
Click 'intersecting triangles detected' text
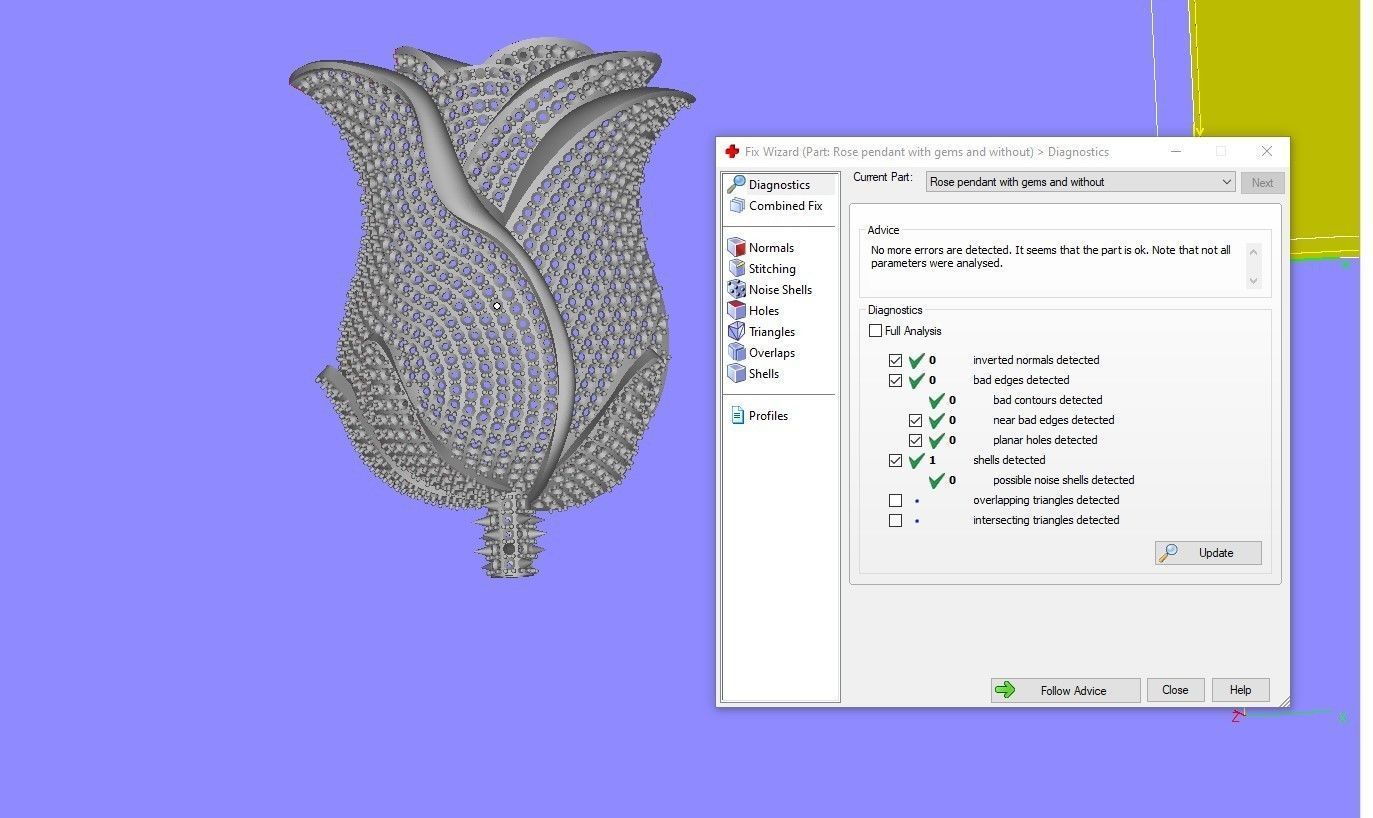click(1046, 520)
